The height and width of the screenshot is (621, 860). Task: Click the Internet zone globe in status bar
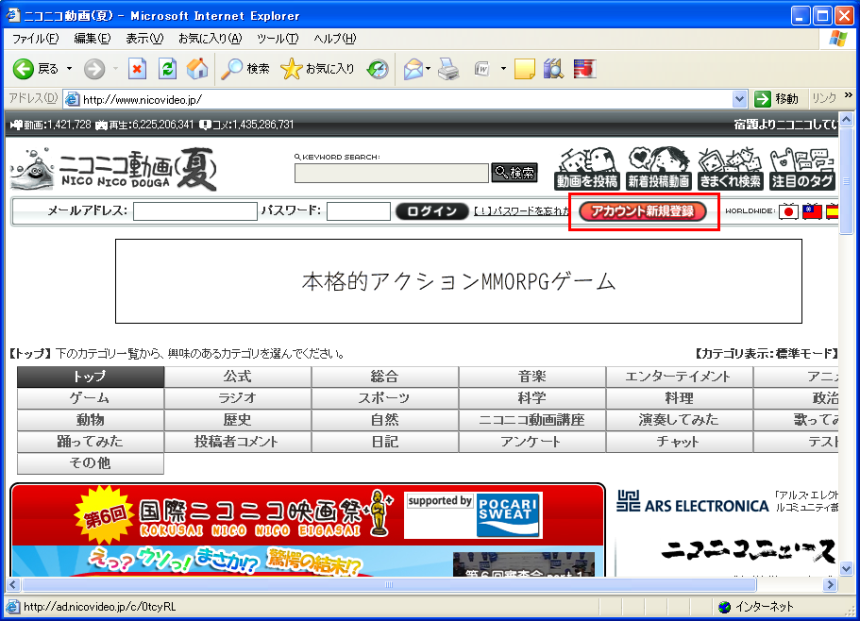click(725, 607)
